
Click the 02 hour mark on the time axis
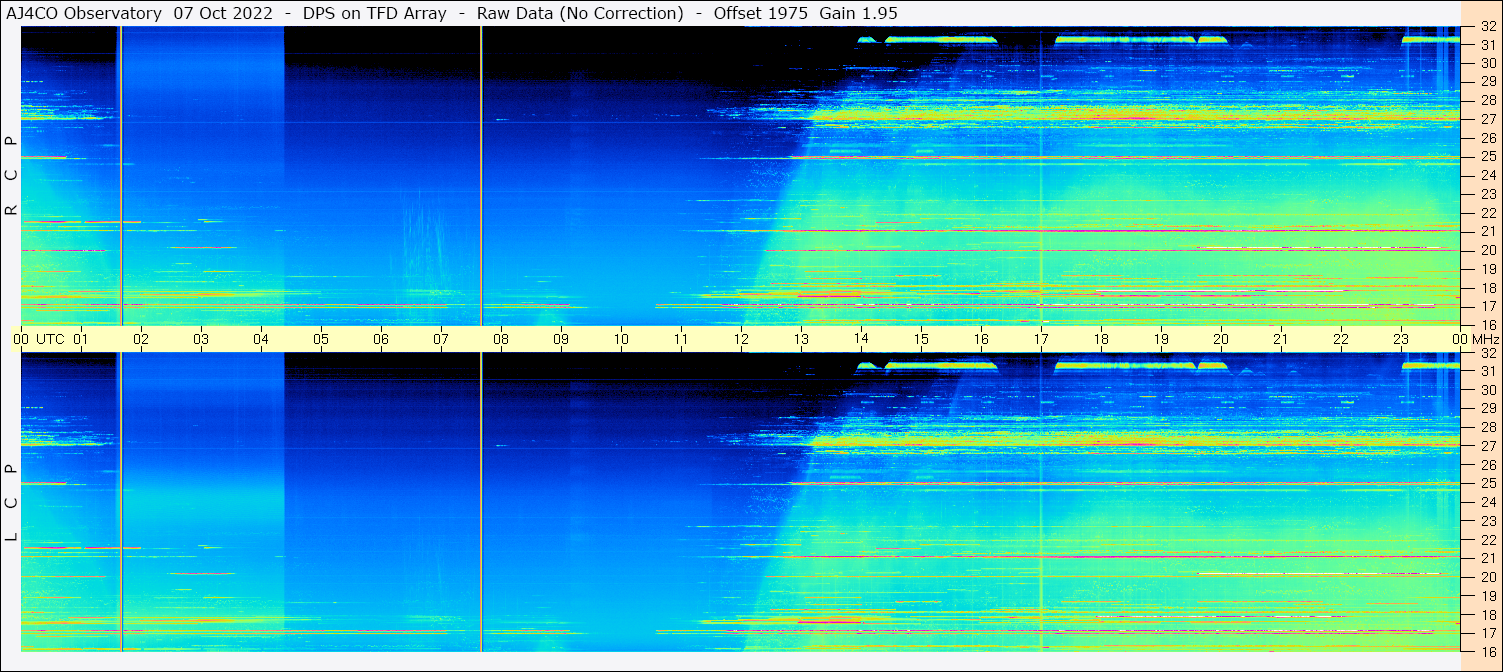click(x=141, y=339)
